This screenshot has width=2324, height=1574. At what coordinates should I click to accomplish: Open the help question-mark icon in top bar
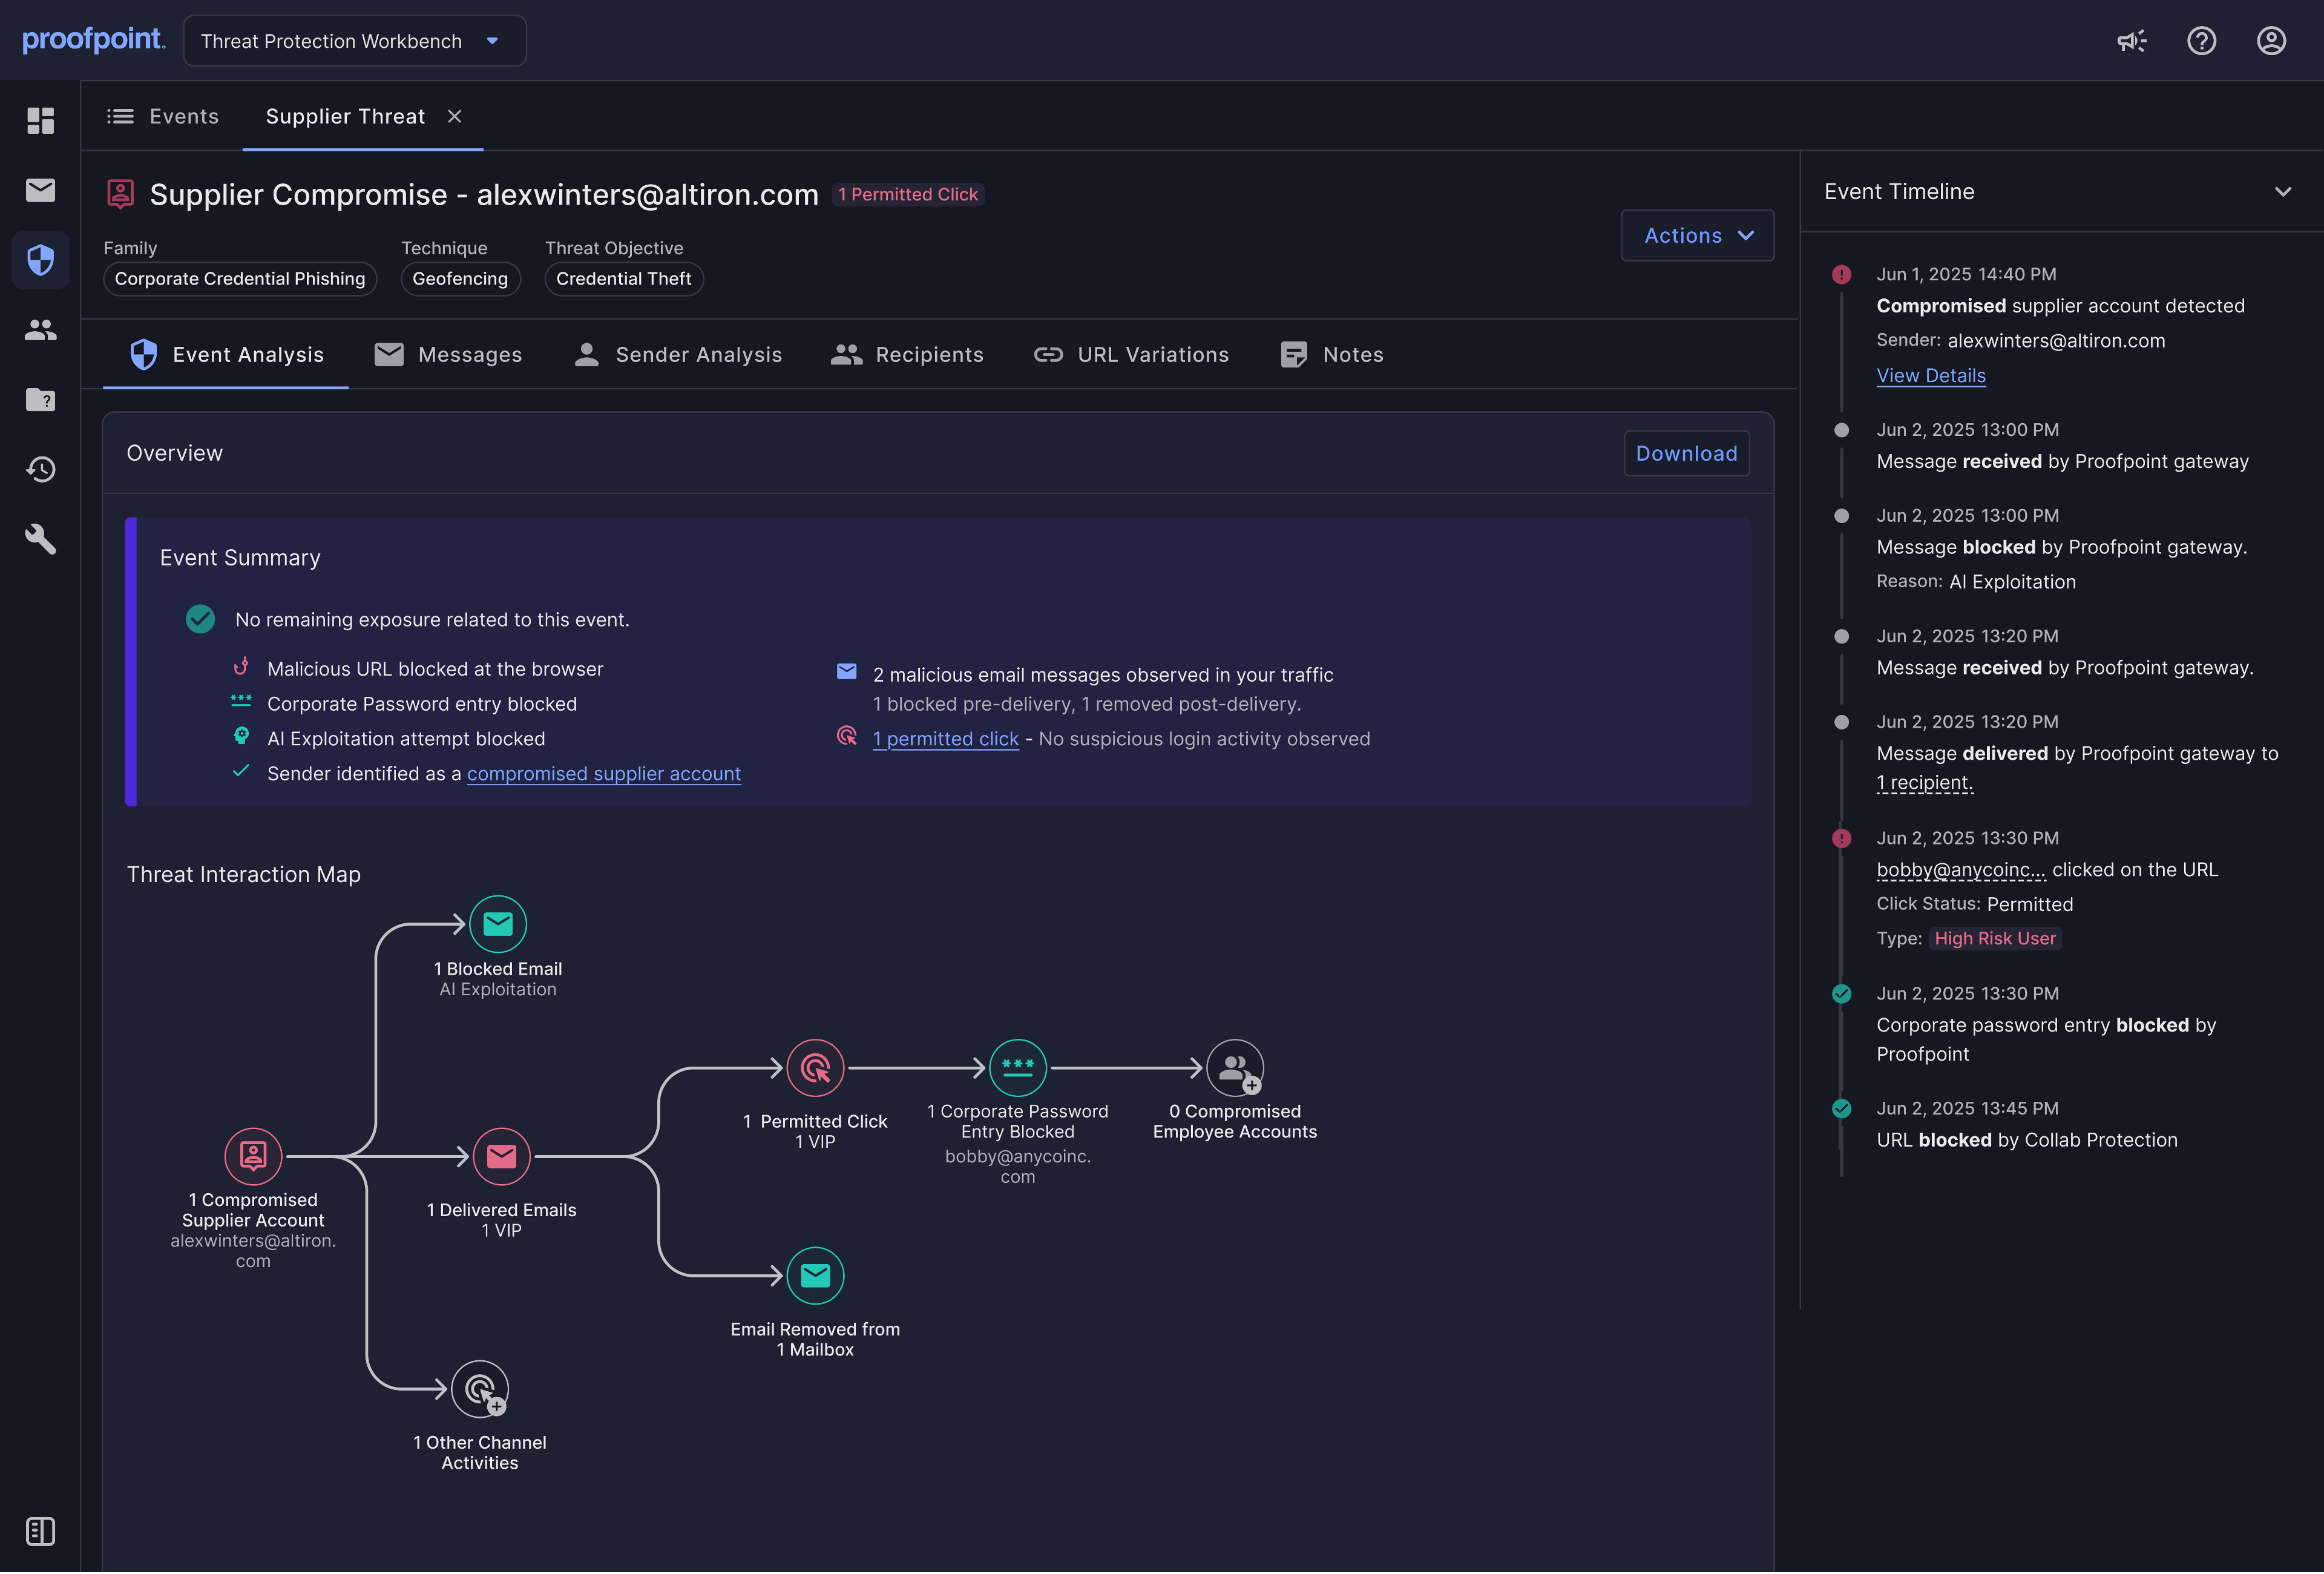[2201, 41]
